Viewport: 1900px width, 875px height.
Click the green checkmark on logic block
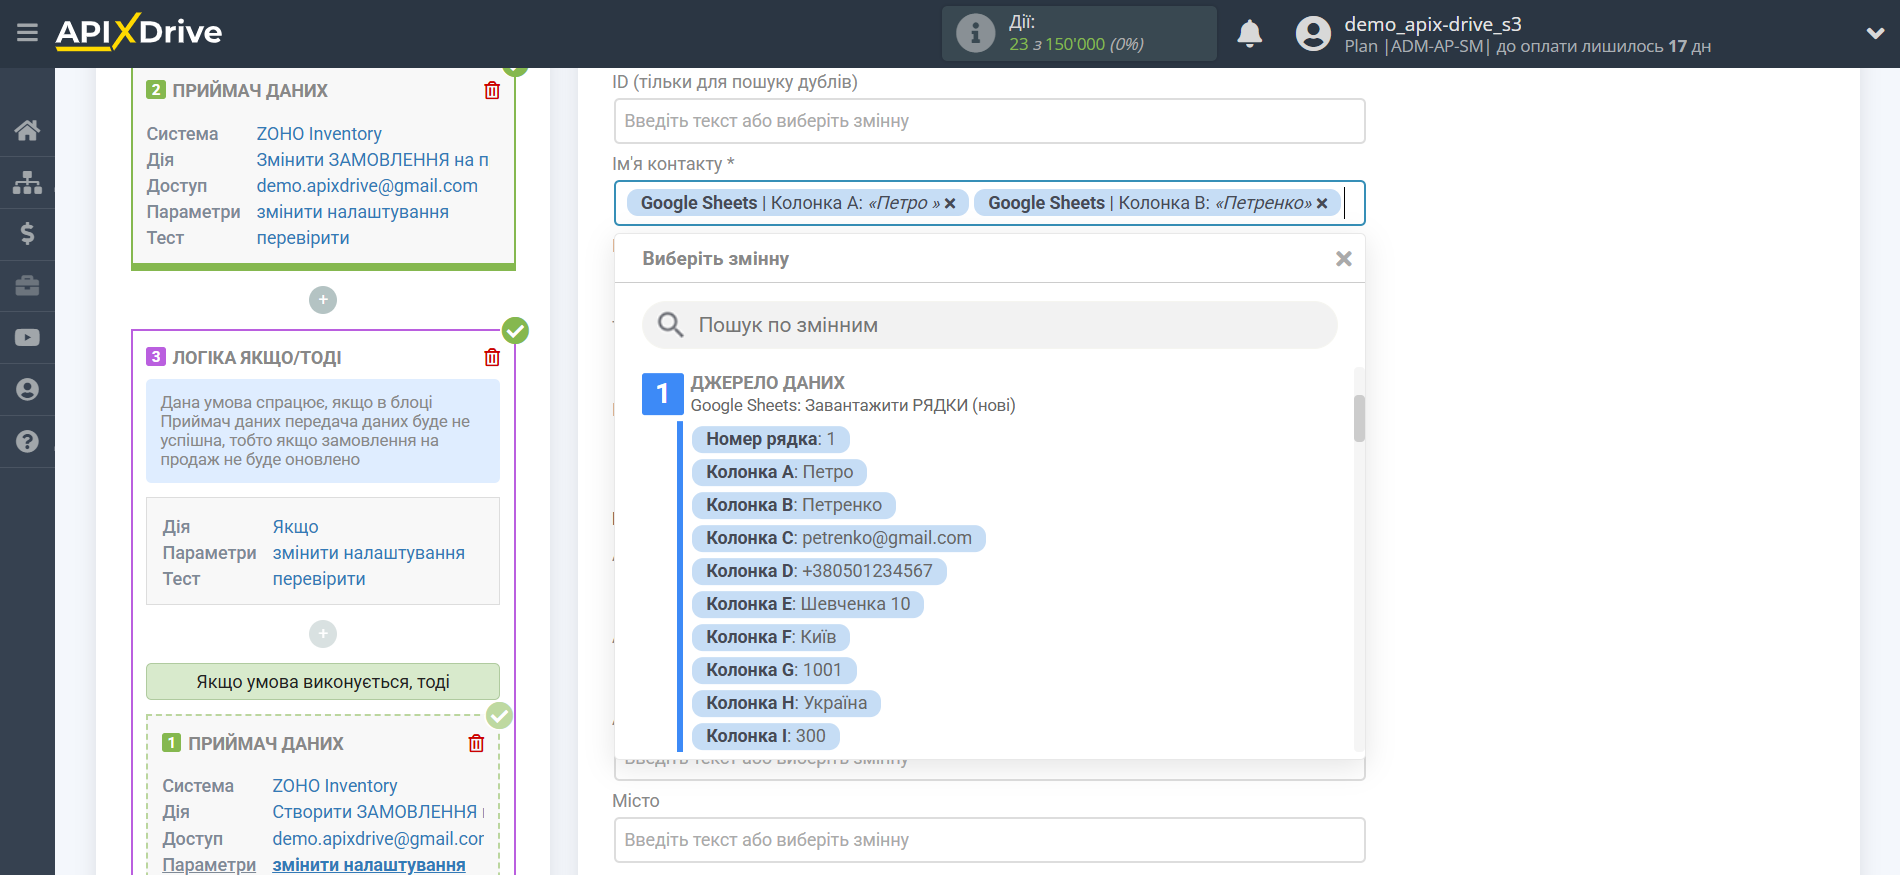(x=515, y=330)
